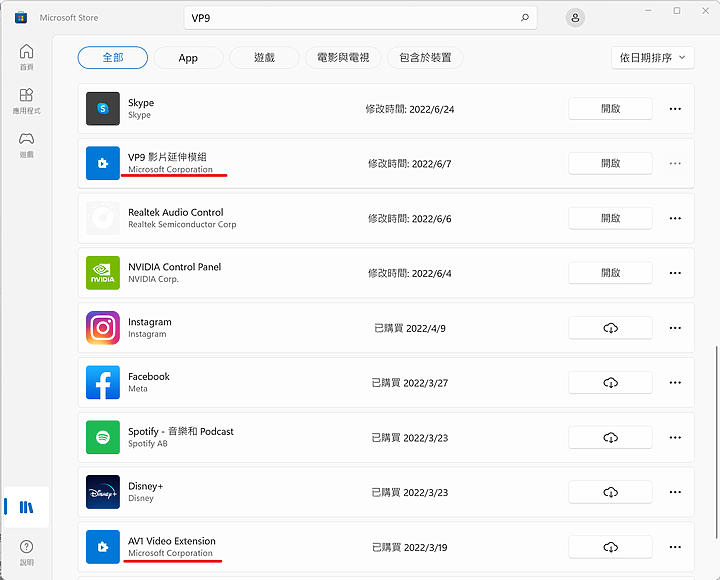Open more options for AV1 Video Extension
The height and width of the screenshot is (580, 720).
click(x=675, y=547)
